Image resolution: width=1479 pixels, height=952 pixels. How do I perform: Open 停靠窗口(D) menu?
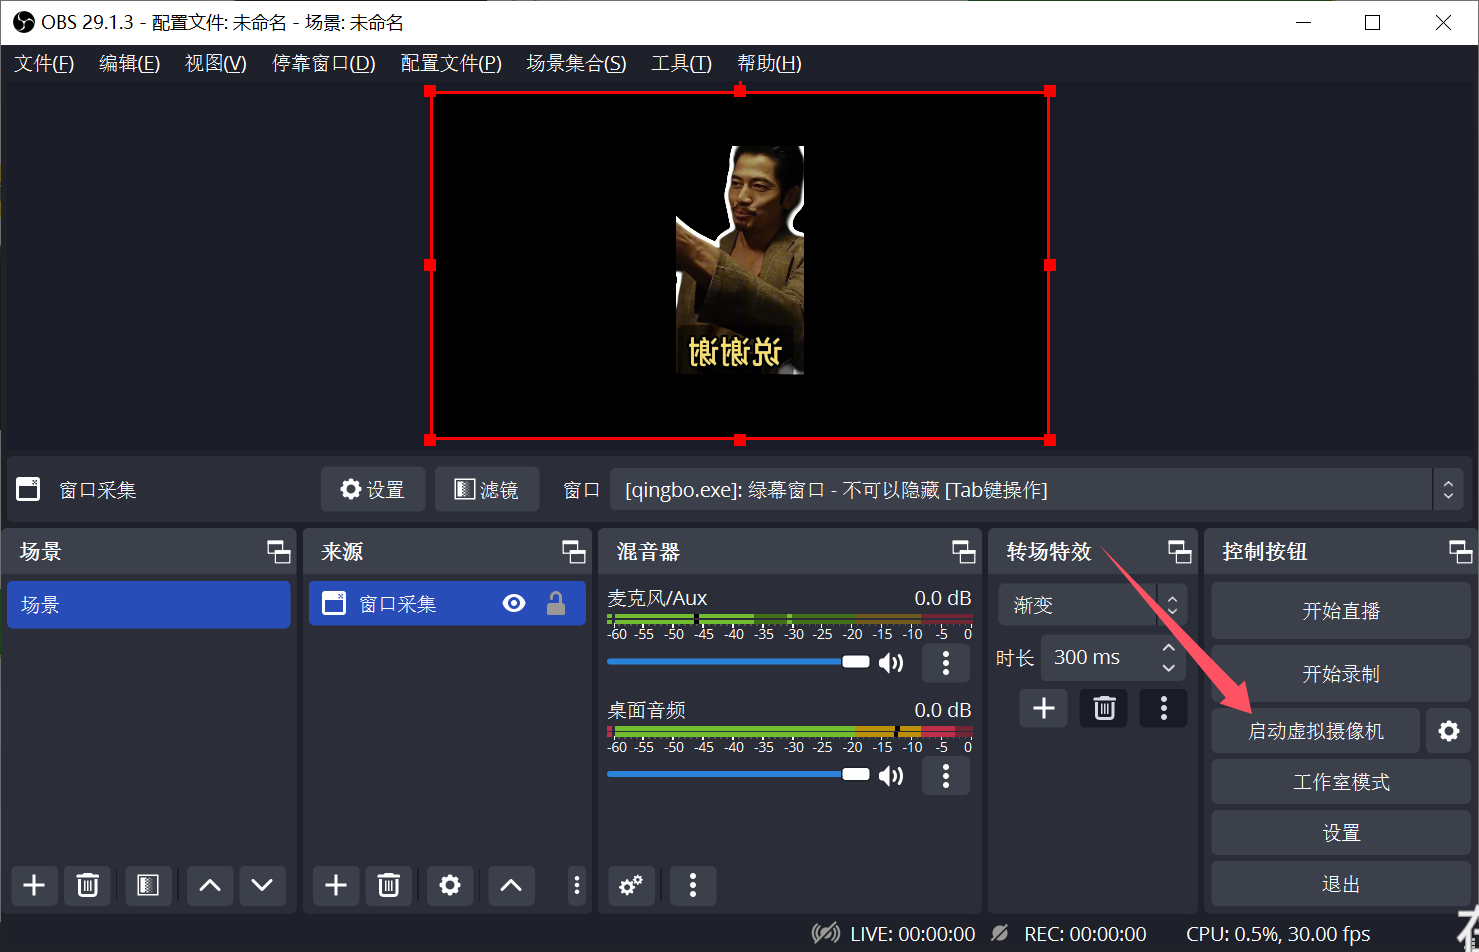pos(324,64)
